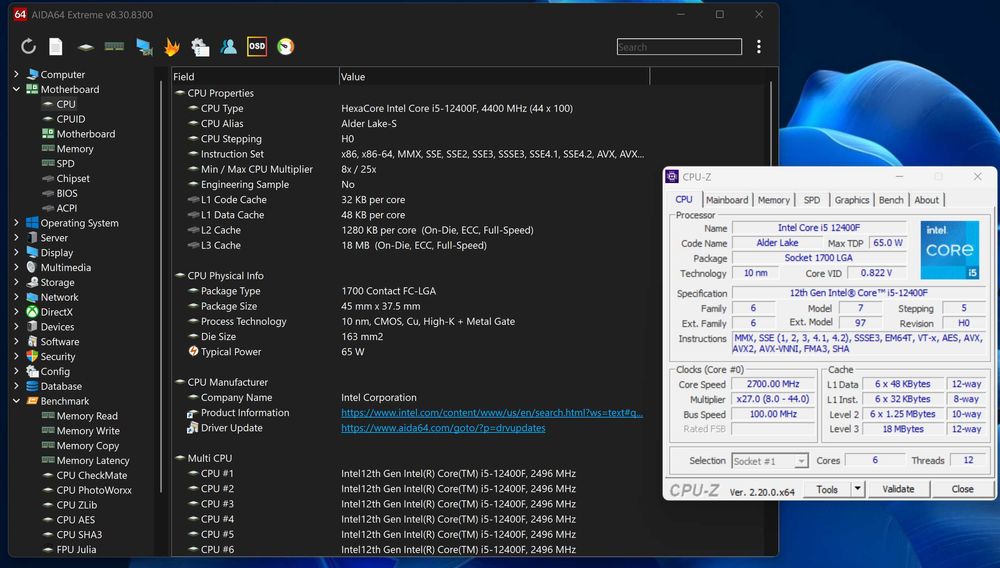1000x568 pixels.
Task: Click the Close button in CPU-Z
Action: 962,489
